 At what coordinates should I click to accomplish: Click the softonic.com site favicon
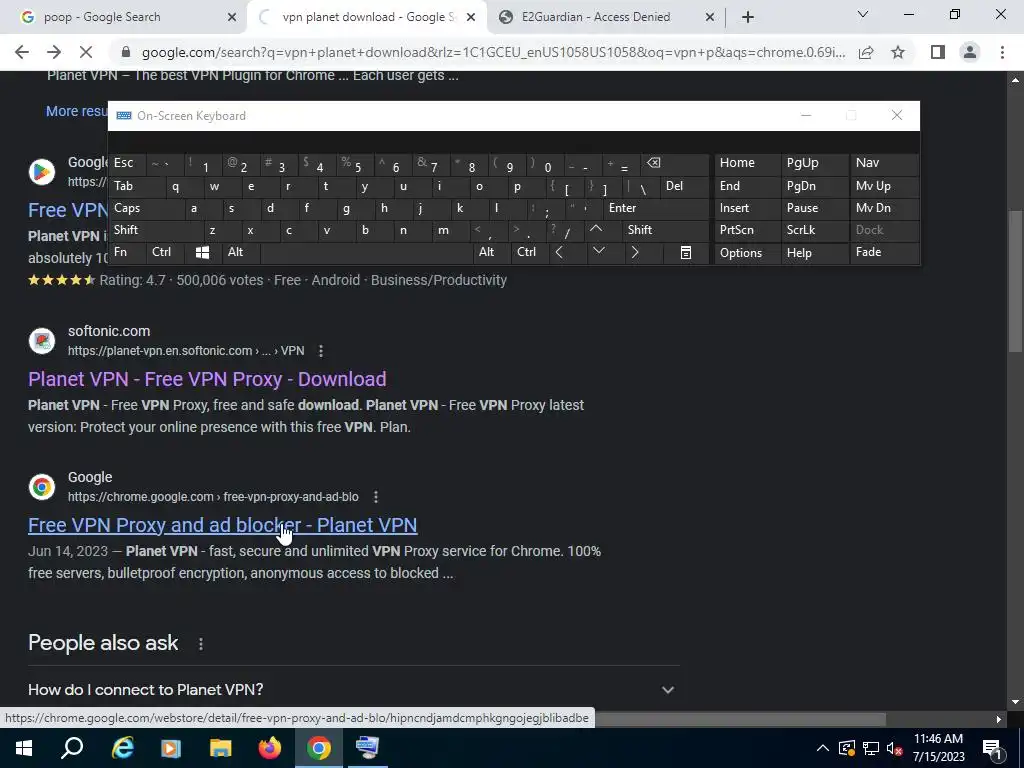coord(42,341)
